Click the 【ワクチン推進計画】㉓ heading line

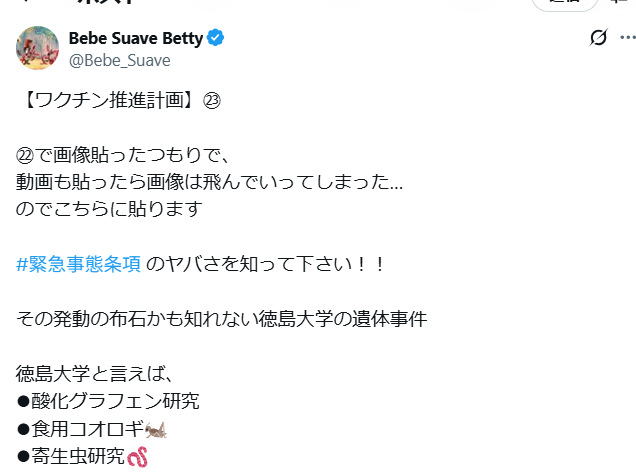(118, 101)
